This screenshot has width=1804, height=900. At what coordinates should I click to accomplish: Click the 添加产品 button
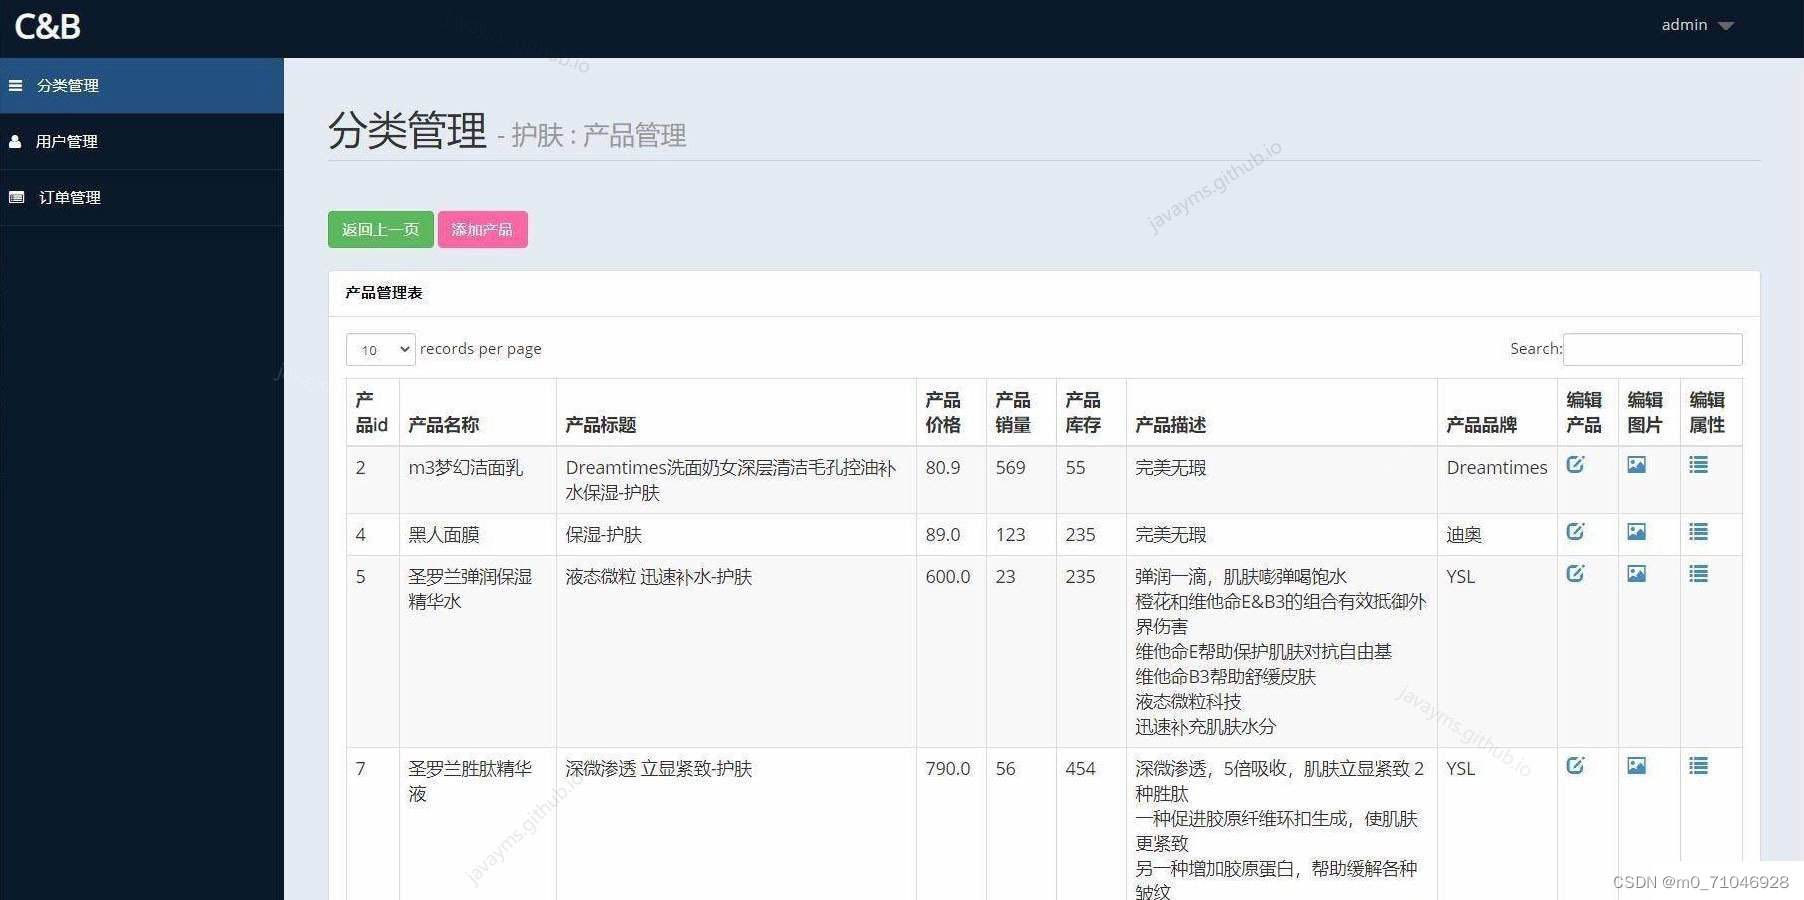(482, 229)
